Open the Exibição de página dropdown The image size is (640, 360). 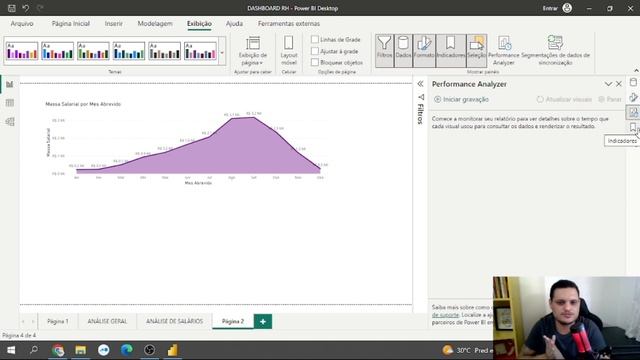tap(253, 51)
